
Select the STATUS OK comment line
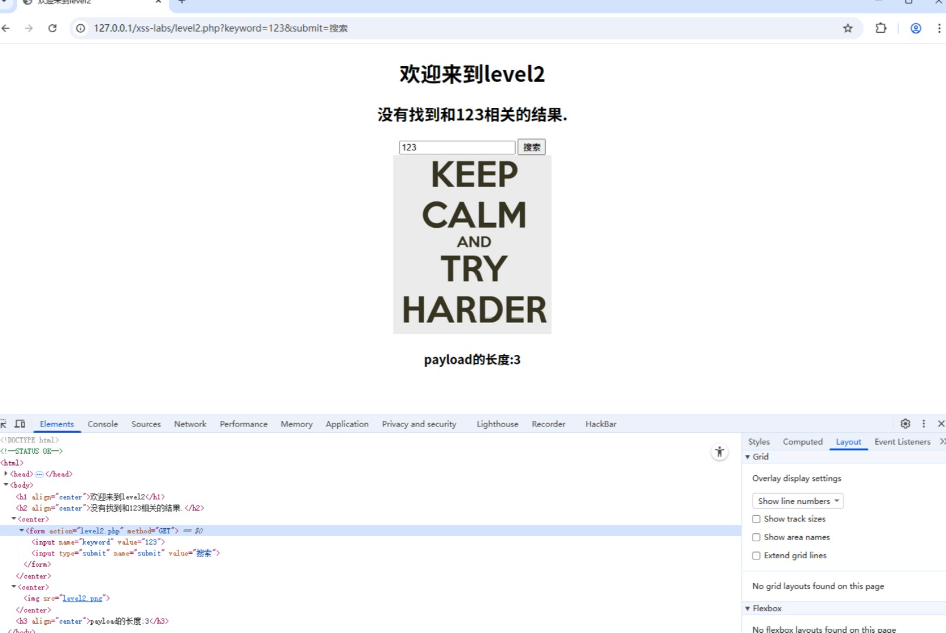point(31,451)
